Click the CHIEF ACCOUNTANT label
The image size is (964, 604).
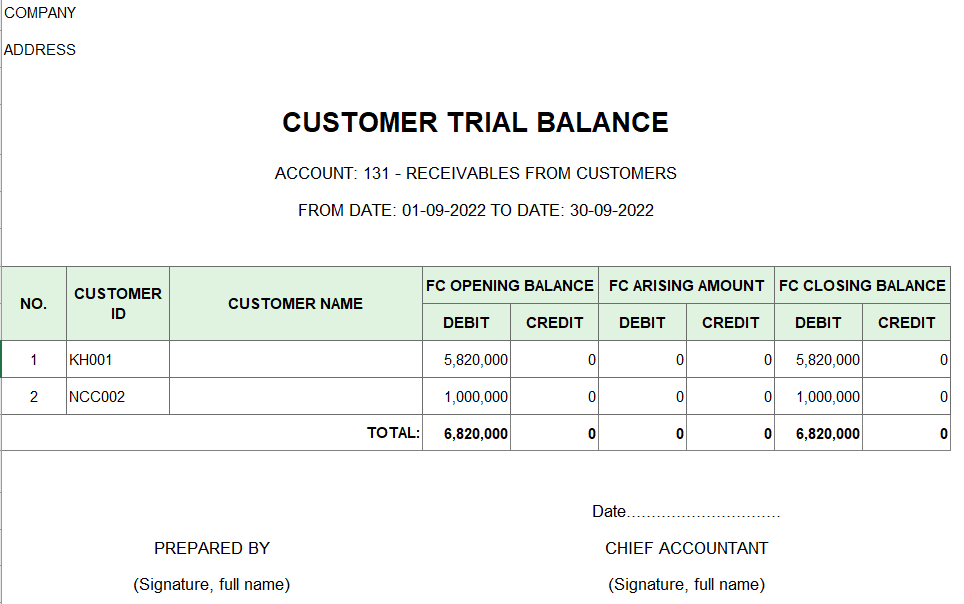coord(687,548)
